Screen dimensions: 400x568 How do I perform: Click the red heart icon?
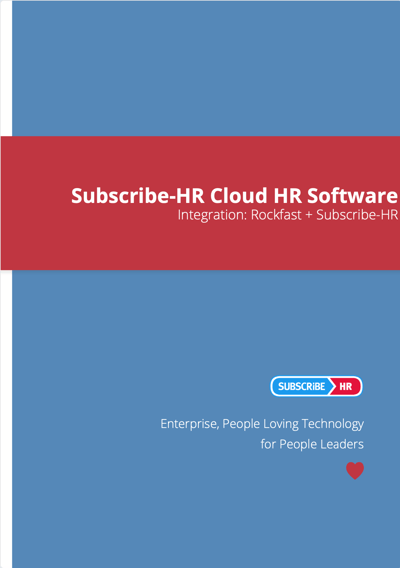tap(355, 471)
